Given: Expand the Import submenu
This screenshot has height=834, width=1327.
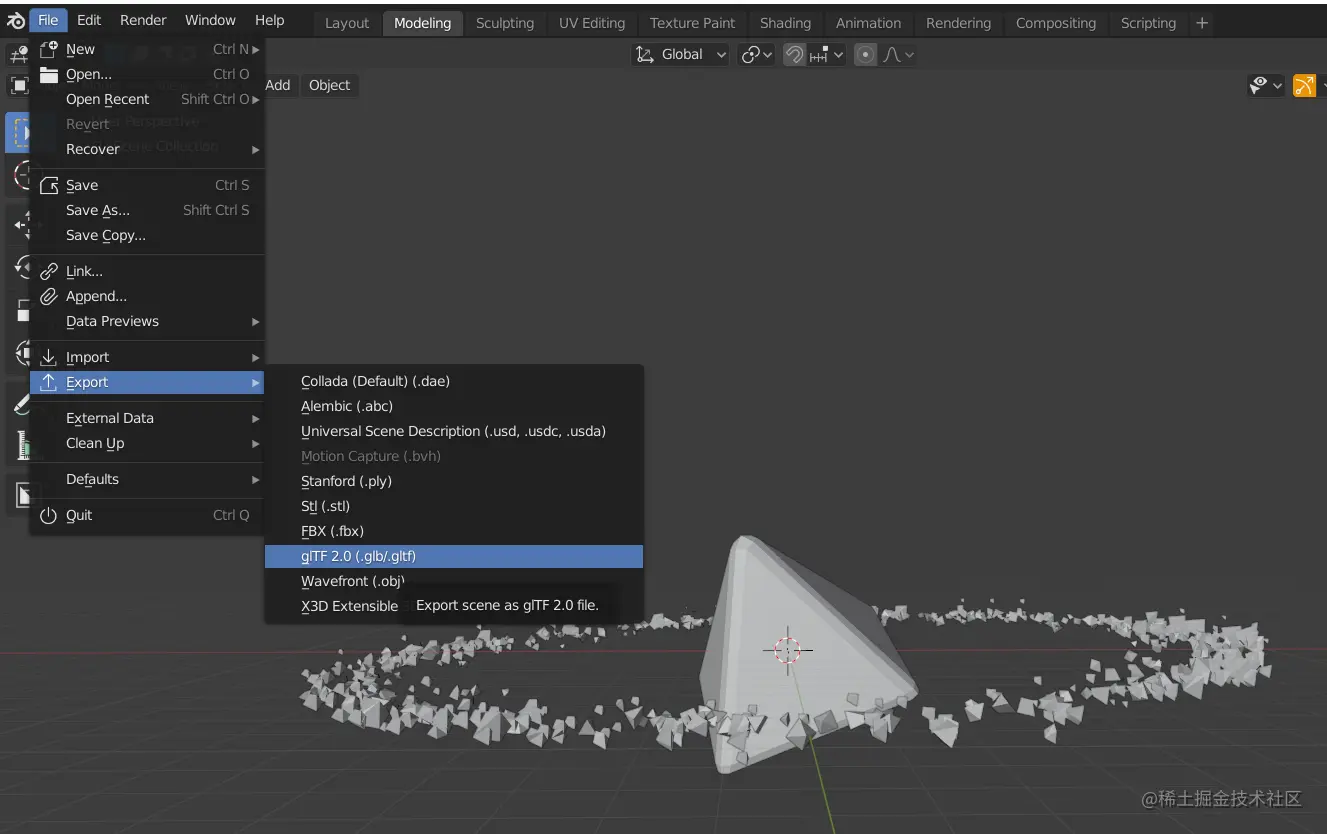Looking at the screenshot, I should [148, 357].
